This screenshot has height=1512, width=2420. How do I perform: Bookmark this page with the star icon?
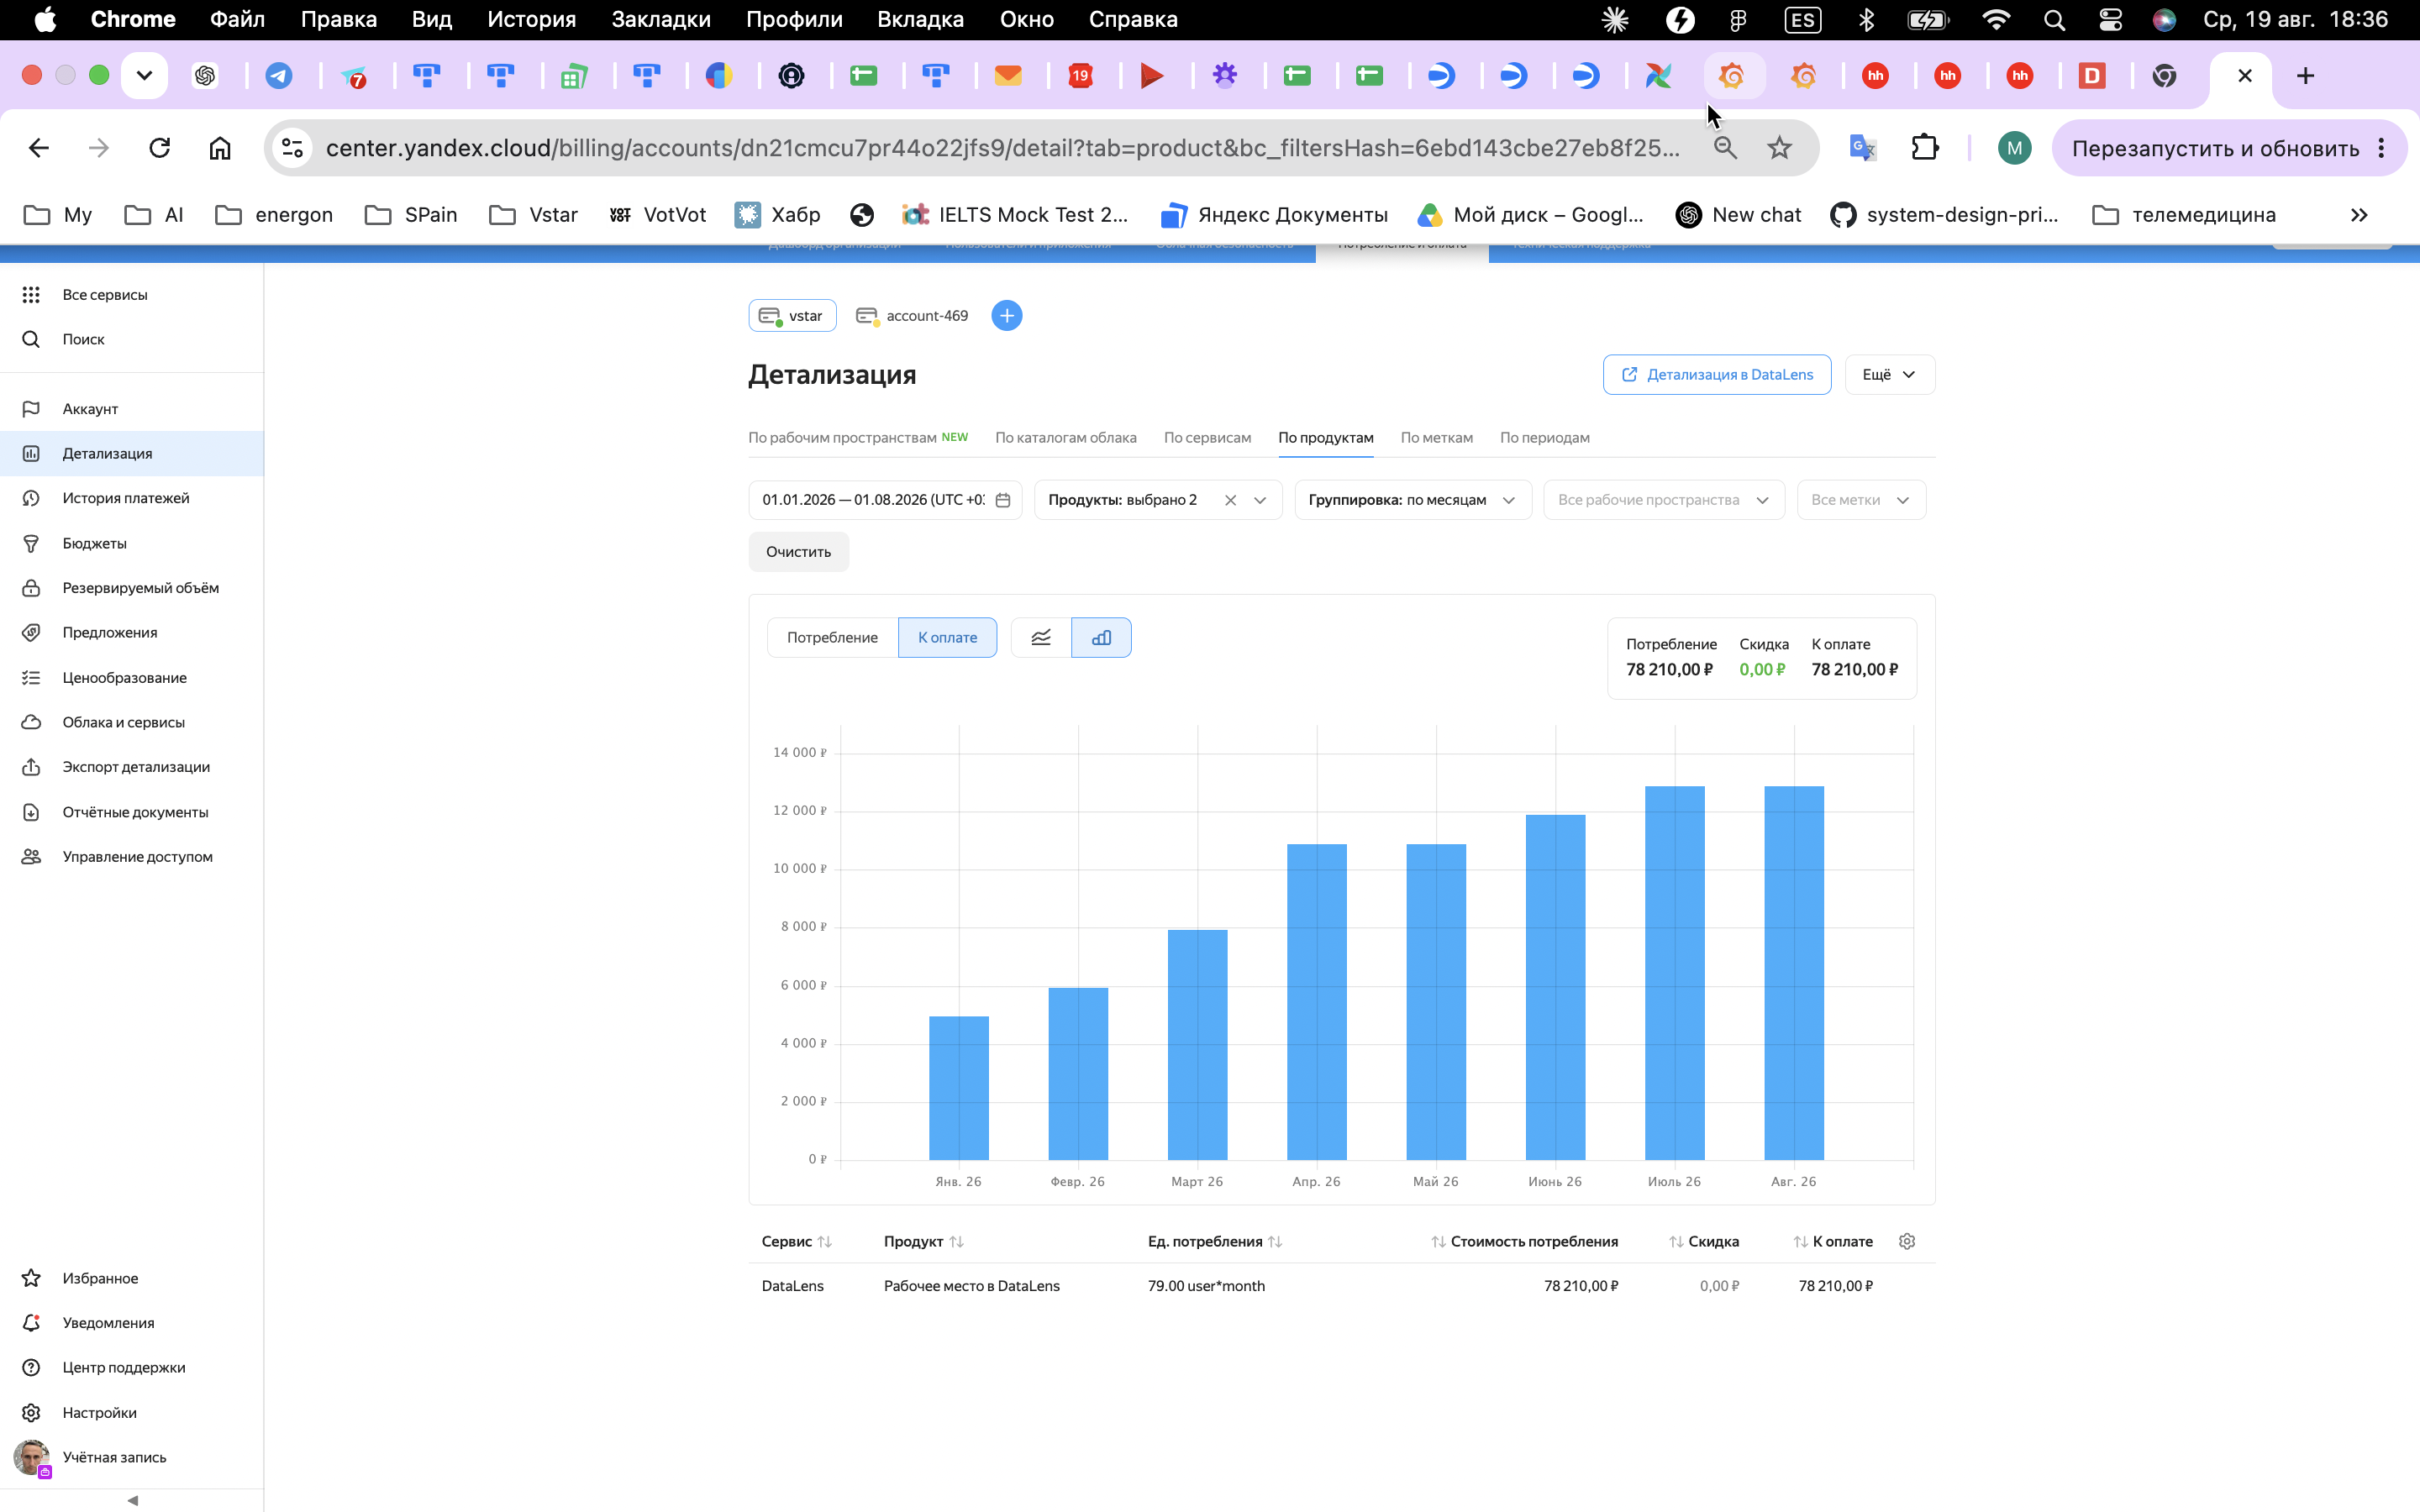[1779, 148]
